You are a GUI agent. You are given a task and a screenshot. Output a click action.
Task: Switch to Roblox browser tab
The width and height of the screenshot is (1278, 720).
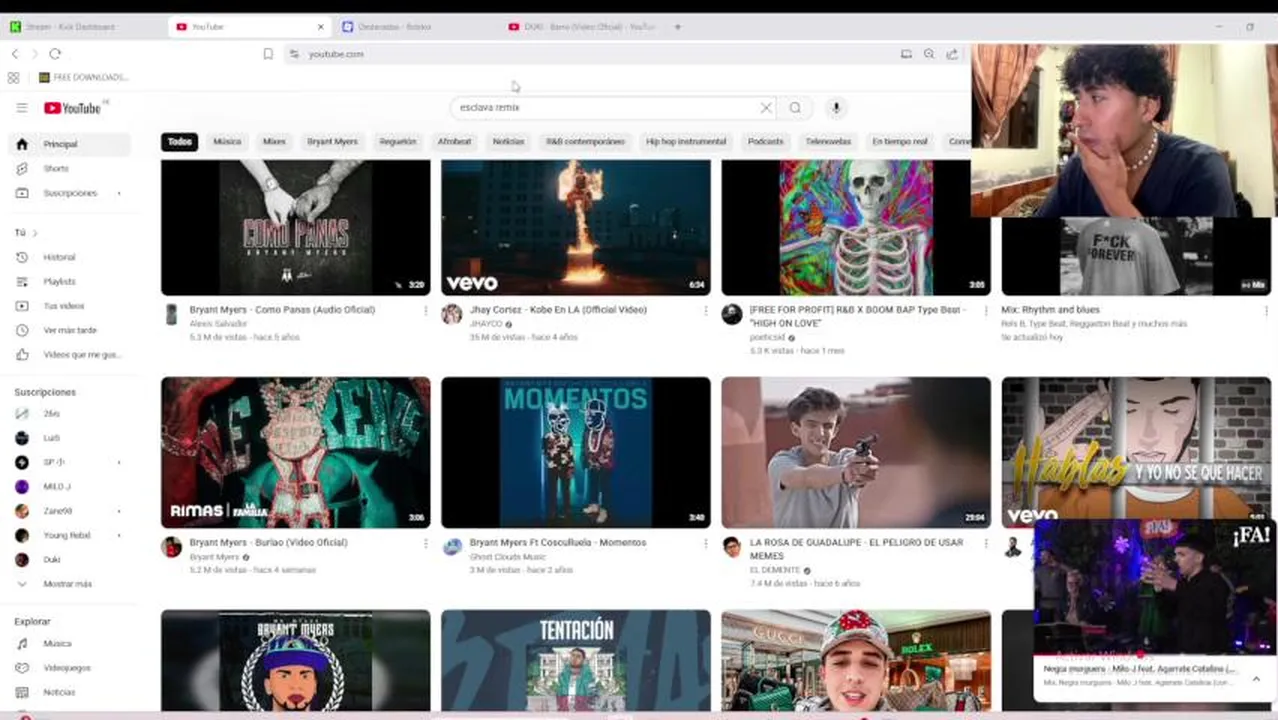coord(415,27)
